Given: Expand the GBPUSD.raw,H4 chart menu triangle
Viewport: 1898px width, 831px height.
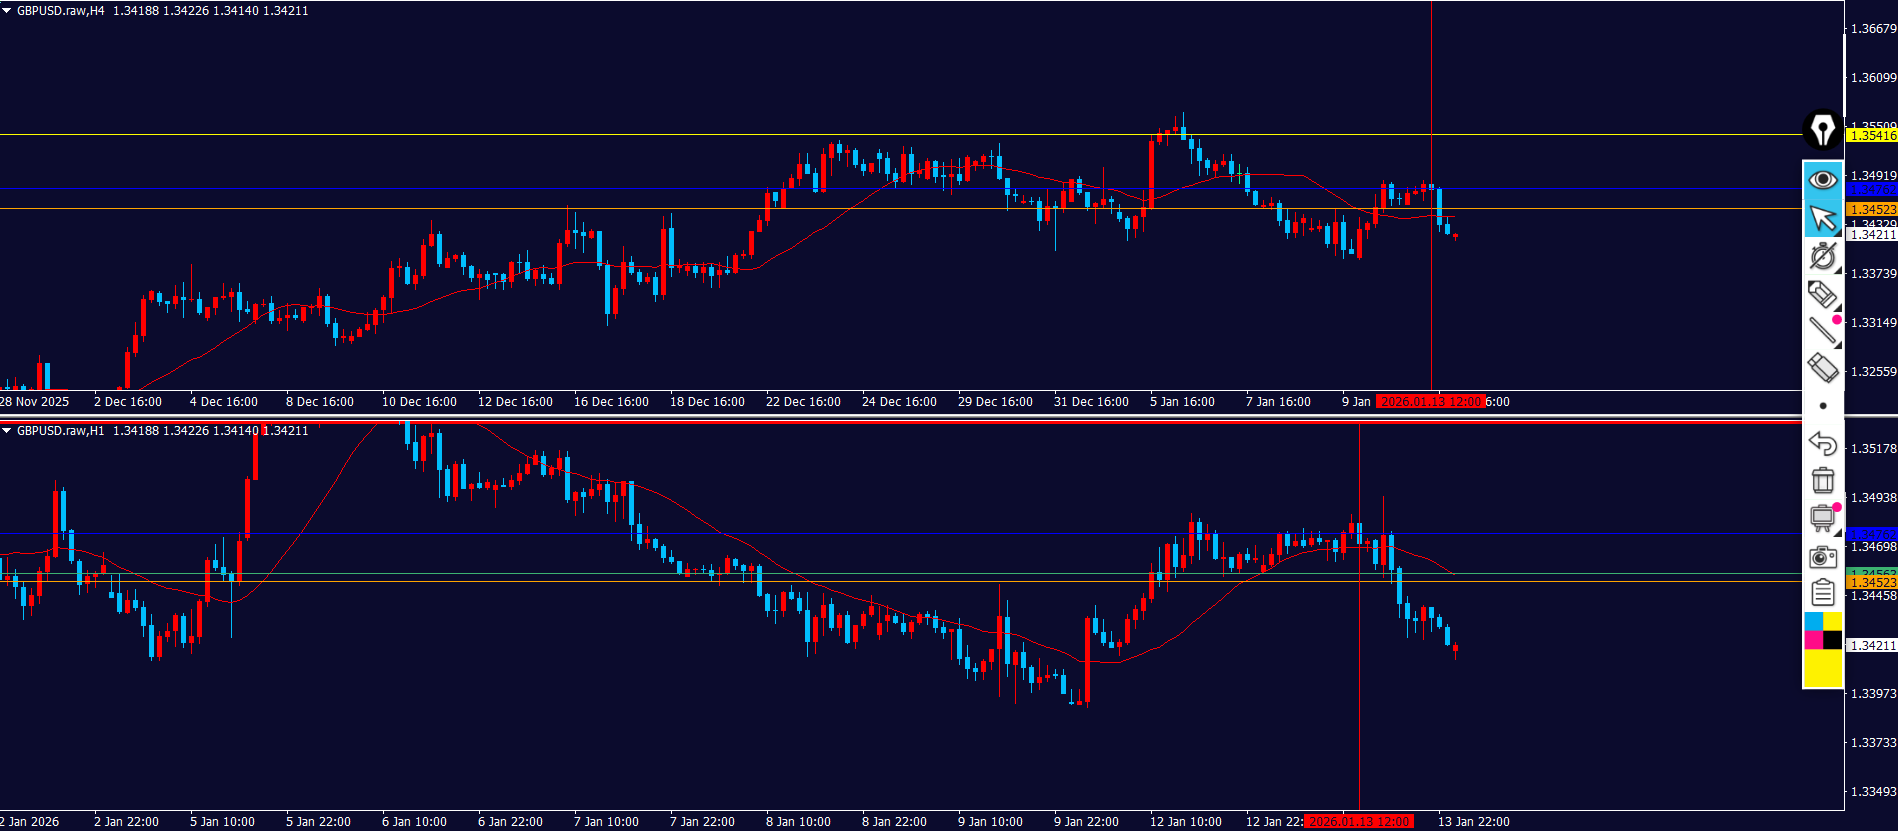Looking at the screenshot, I should point(7,11).
